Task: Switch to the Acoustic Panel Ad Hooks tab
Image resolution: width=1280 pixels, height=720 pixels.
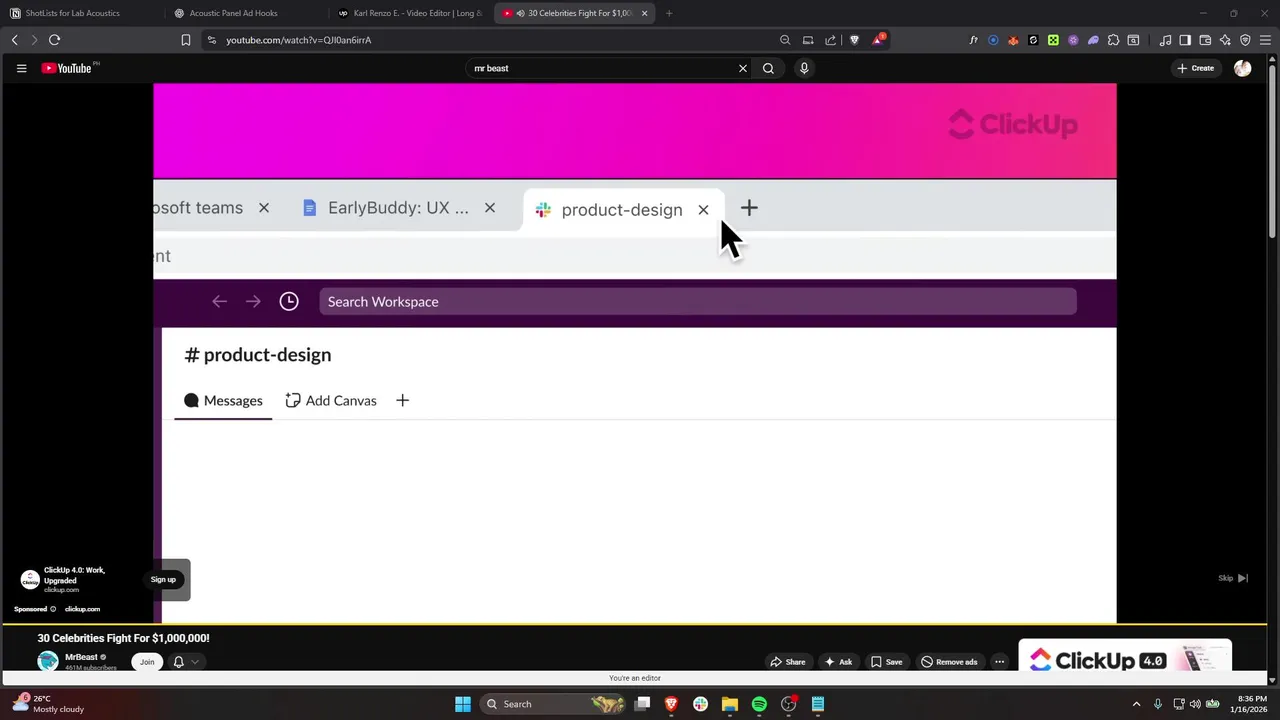Action: 246,13
